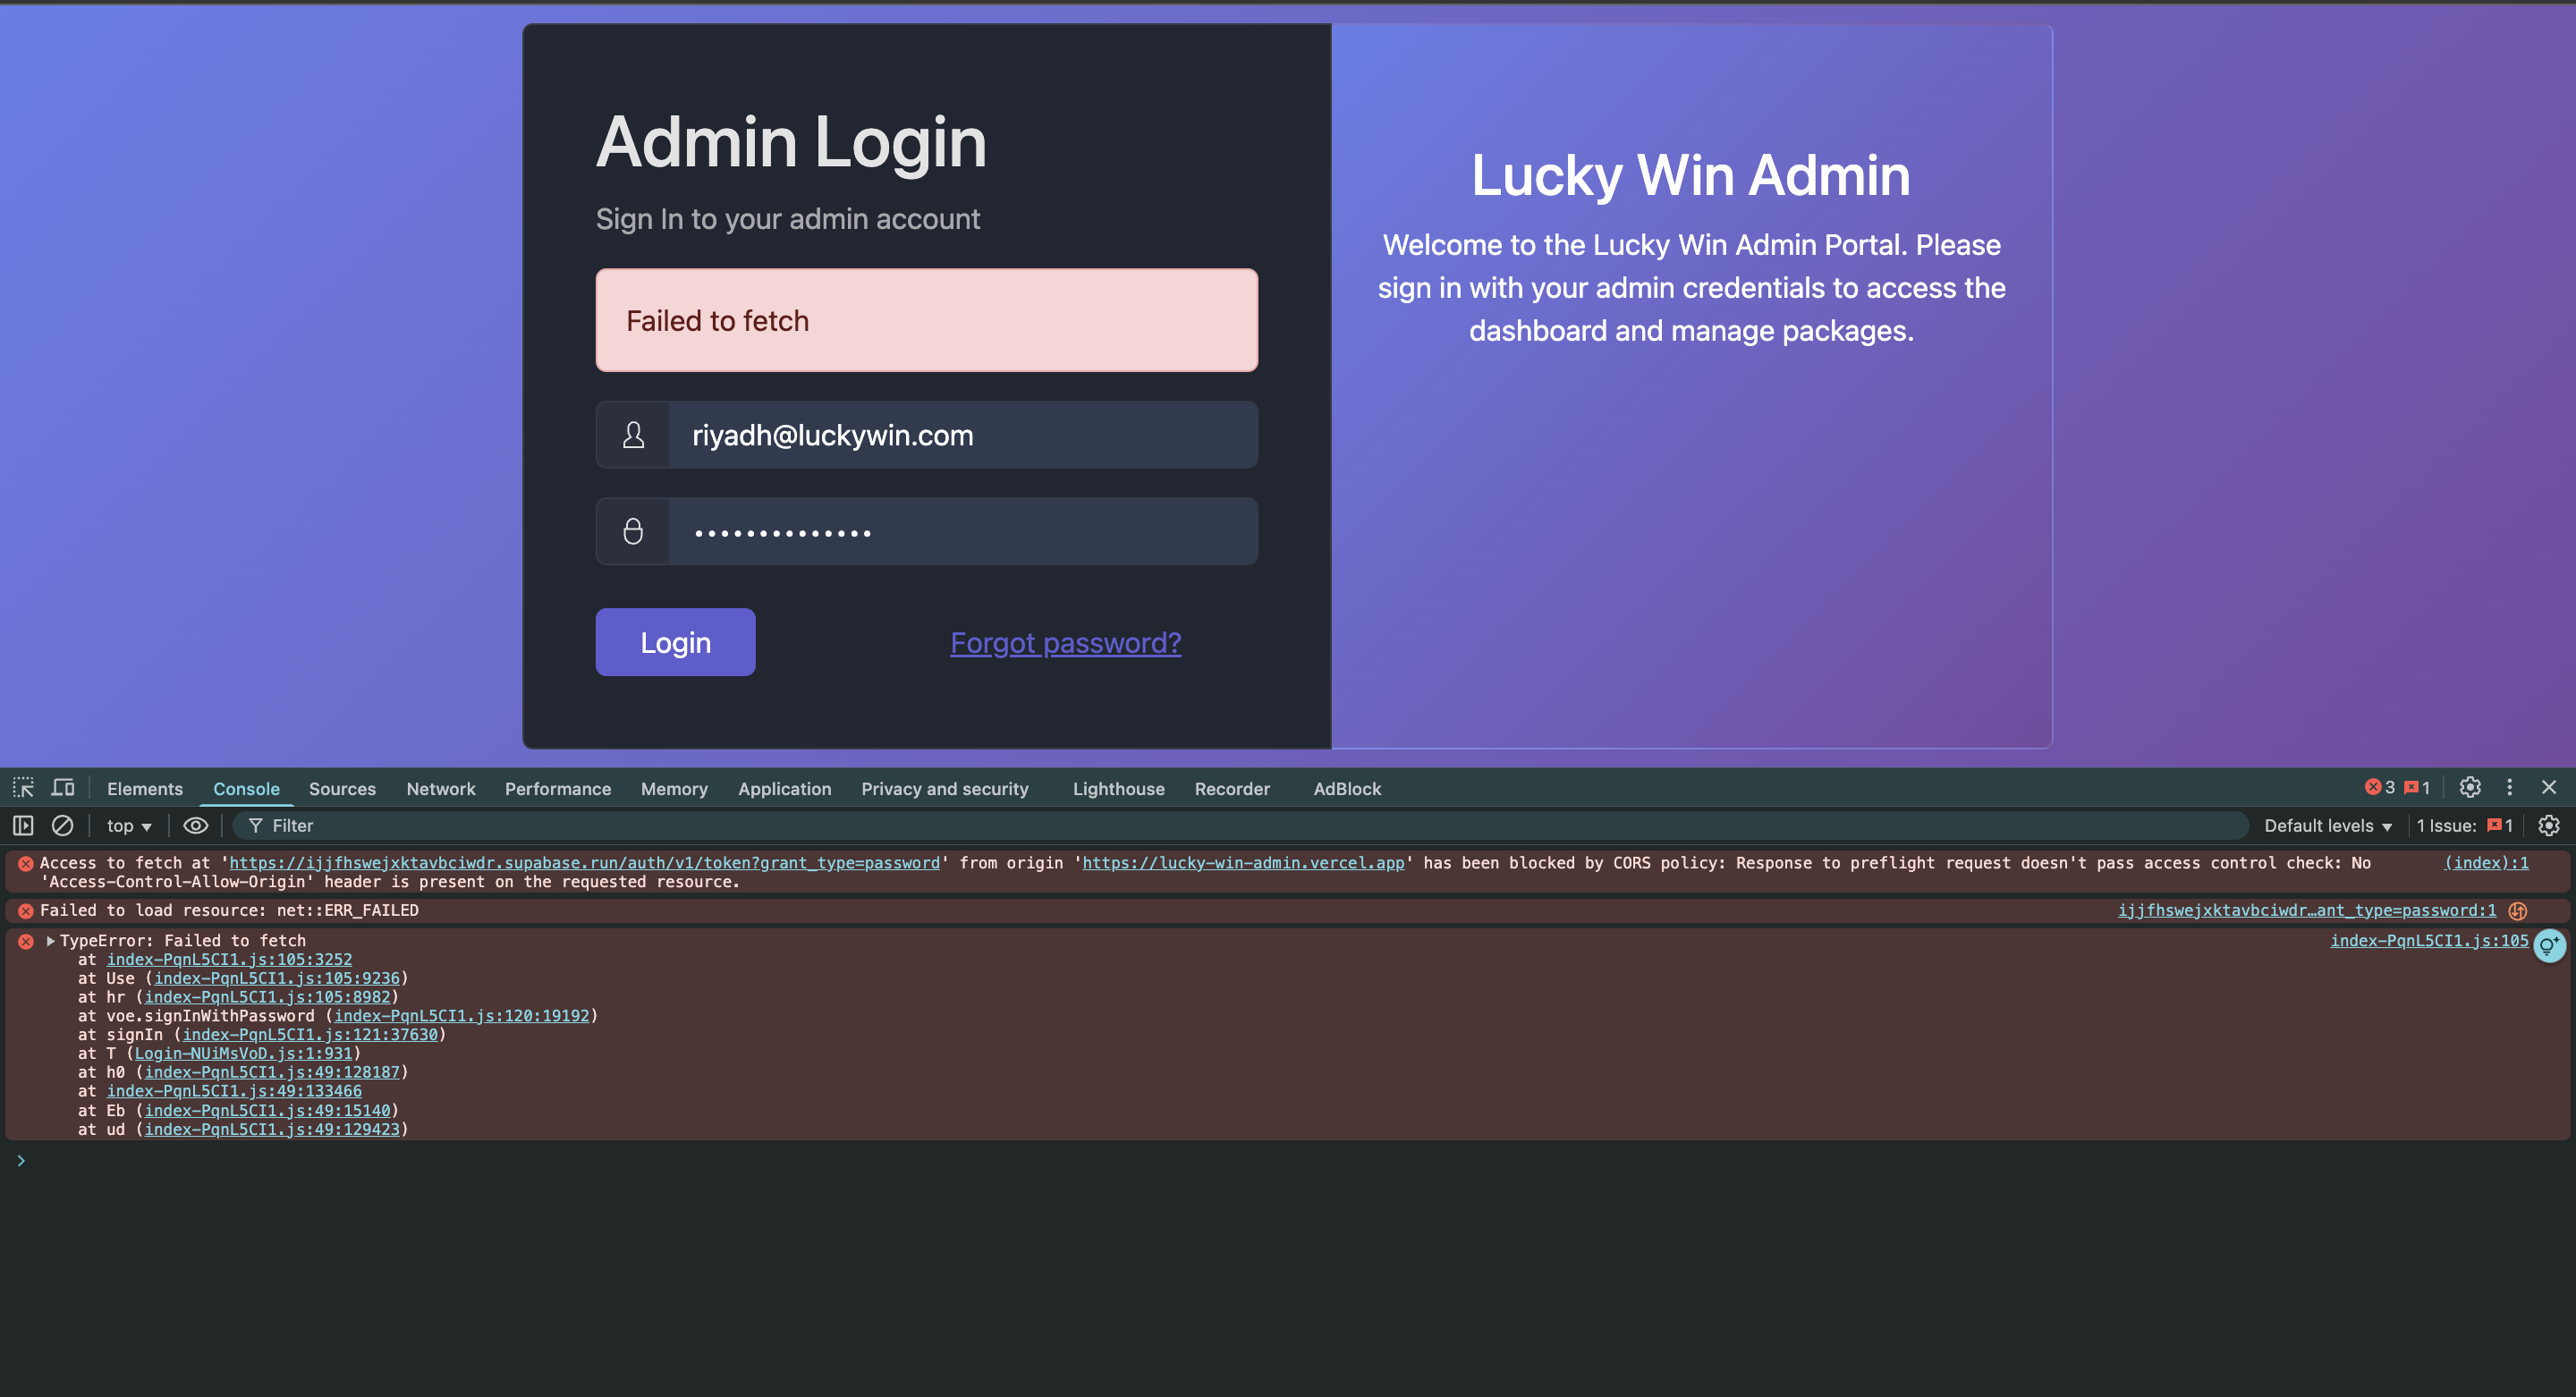Image resolution: width=2576 pixels, height=1397 pixels.
Task: Click the email input field
Action: (x=962, y=435)
